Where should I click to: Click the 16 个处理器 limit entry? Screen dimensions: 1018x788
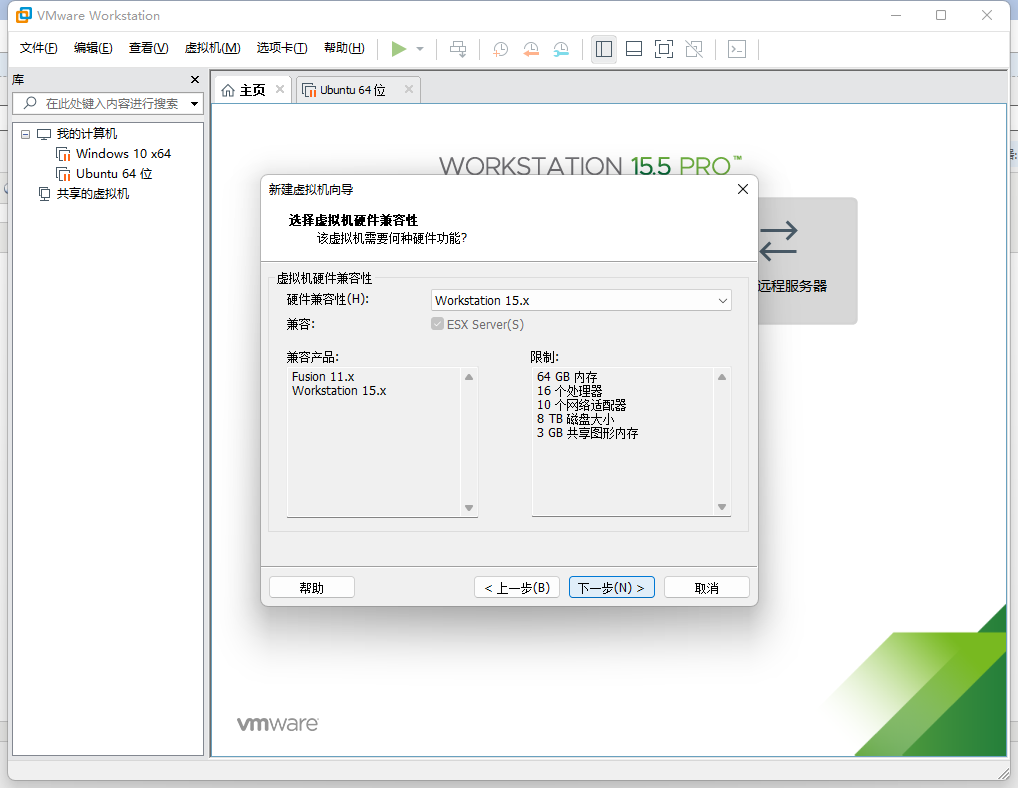(569, 391)
